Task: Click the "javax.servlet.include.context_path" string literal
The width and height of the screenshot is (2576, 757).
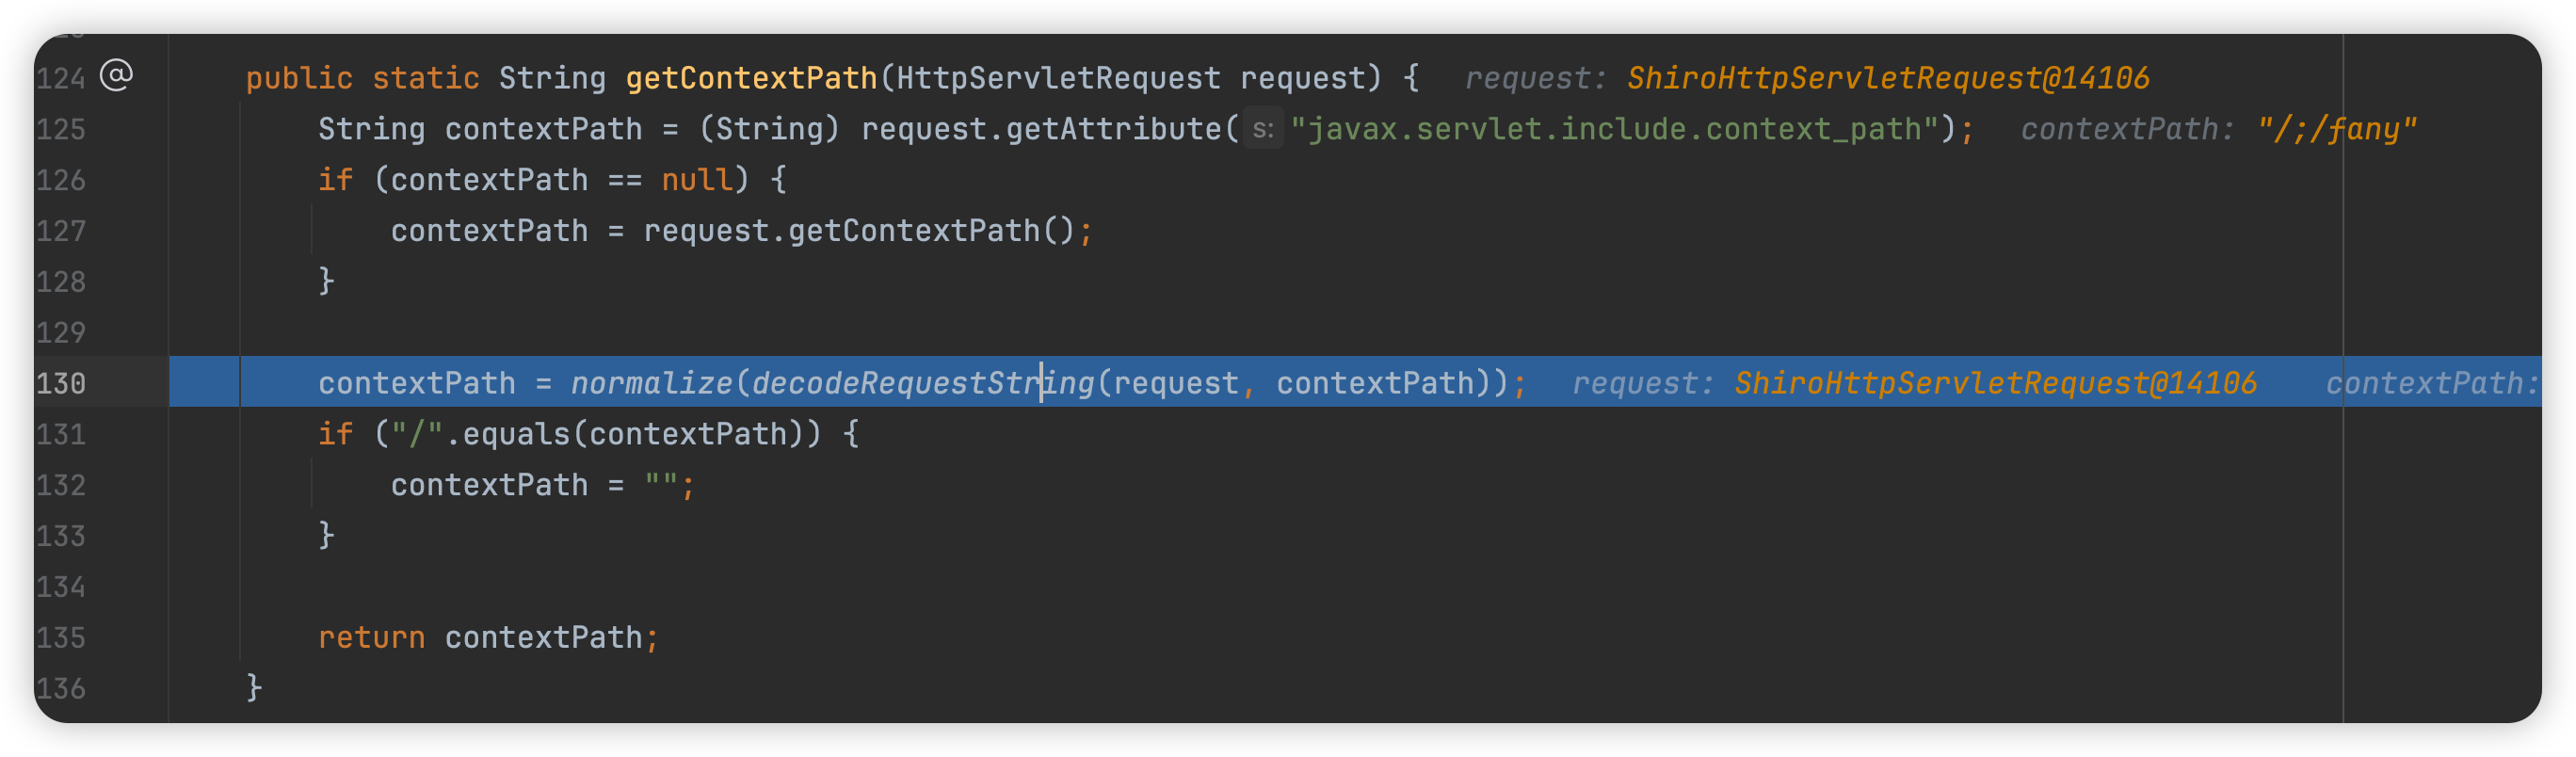Action: tap(1614, 129)
